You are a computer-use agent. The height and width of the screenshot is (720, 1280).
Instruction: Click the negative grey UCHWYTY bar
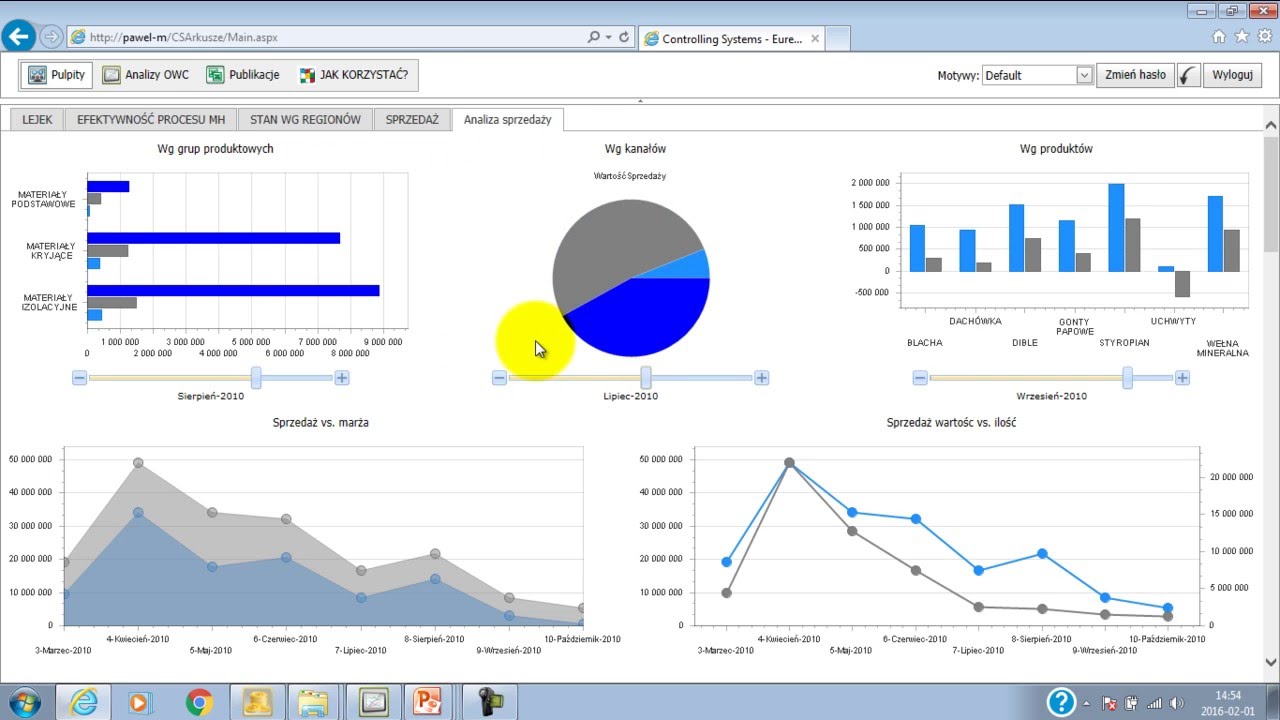[x=1182, y=284]
